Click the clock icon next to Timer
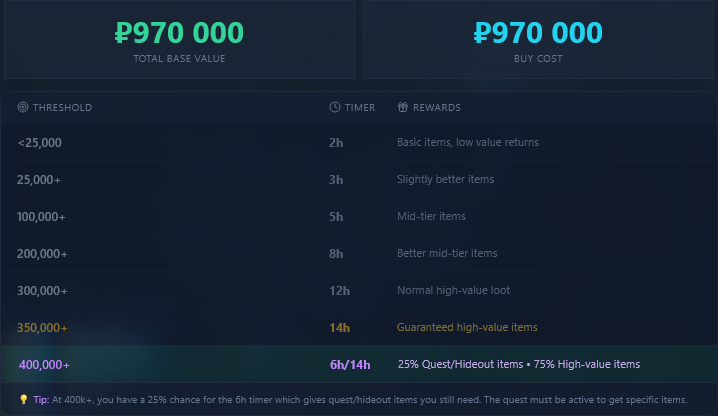This screenshot has height=416, width=718. (x=335, y=107)
